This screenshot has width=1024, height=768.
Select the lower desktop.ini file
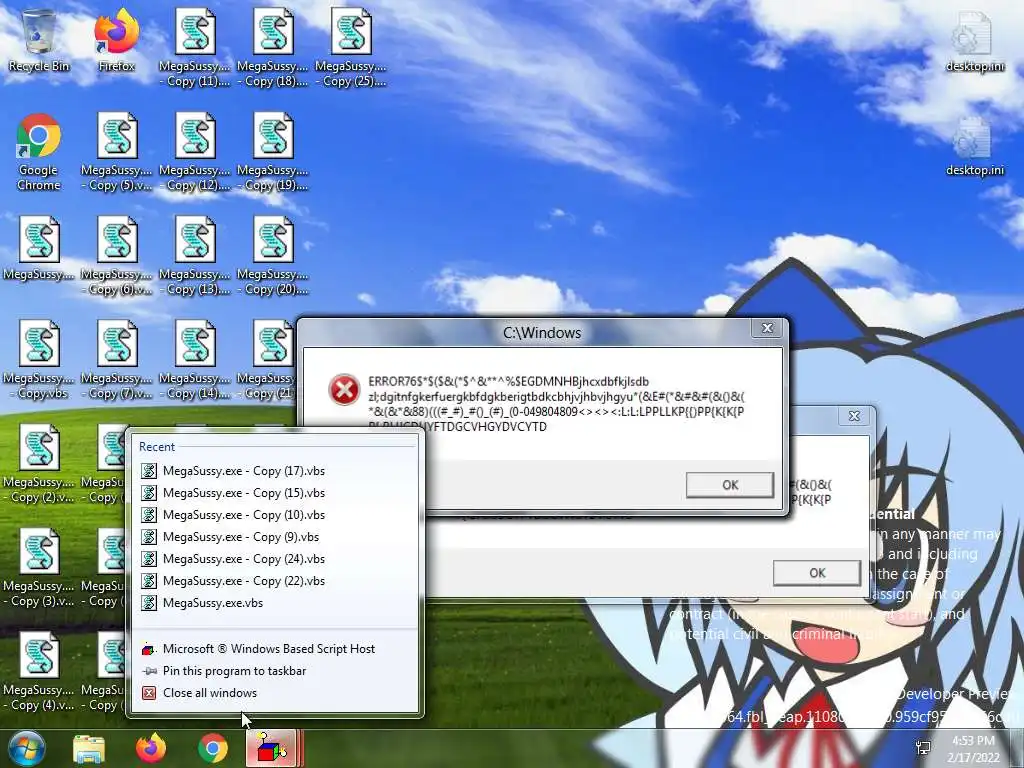coord(974,145)
